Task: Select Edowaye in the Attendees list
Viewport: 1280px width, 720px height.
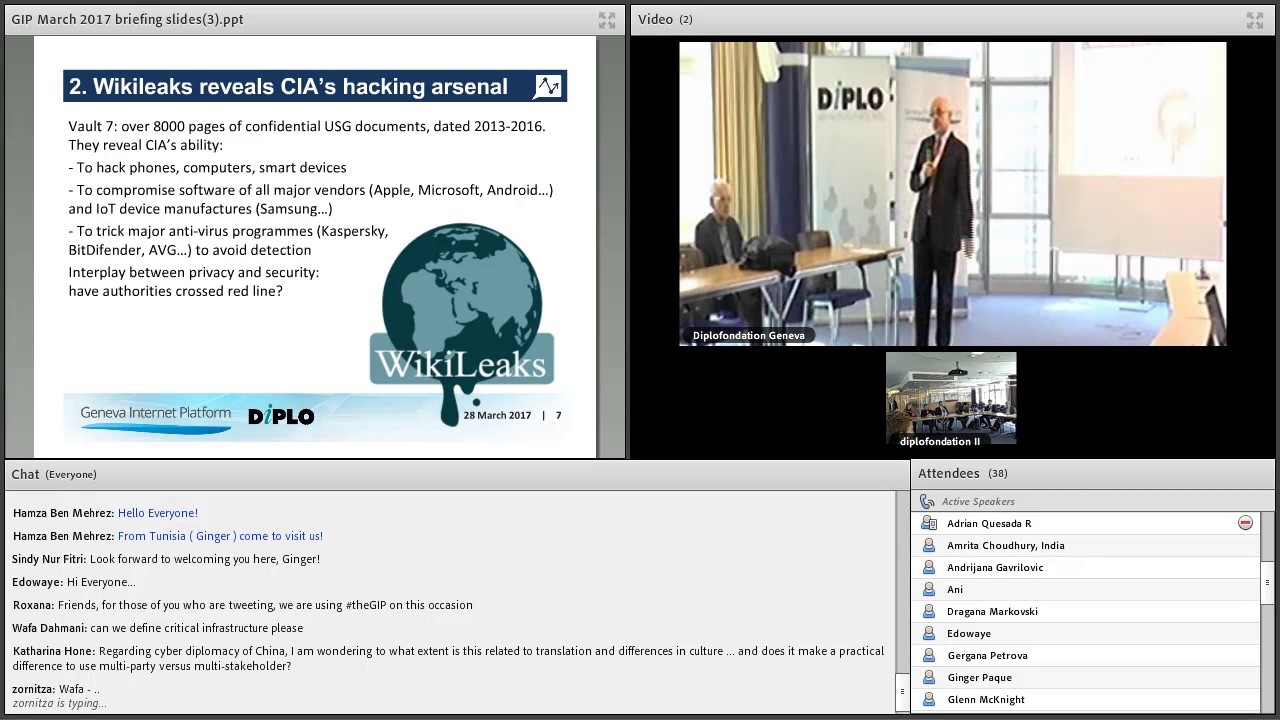Action: pyautogui.click(x=1086, y=633)
